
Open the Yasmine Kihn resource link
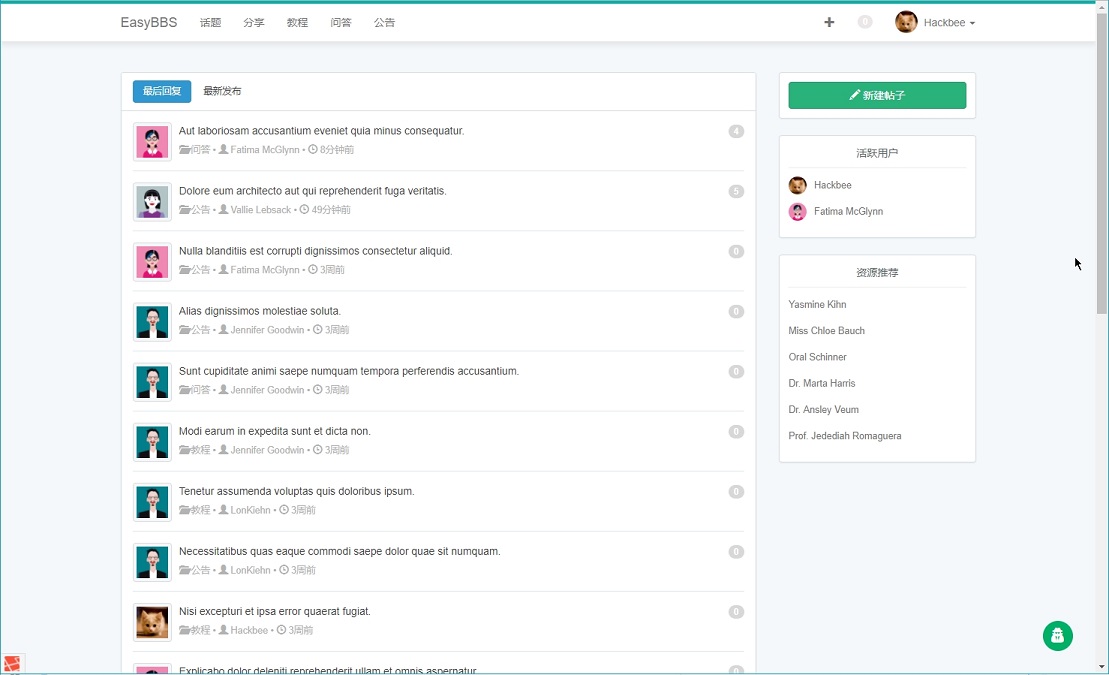[817, 304]
